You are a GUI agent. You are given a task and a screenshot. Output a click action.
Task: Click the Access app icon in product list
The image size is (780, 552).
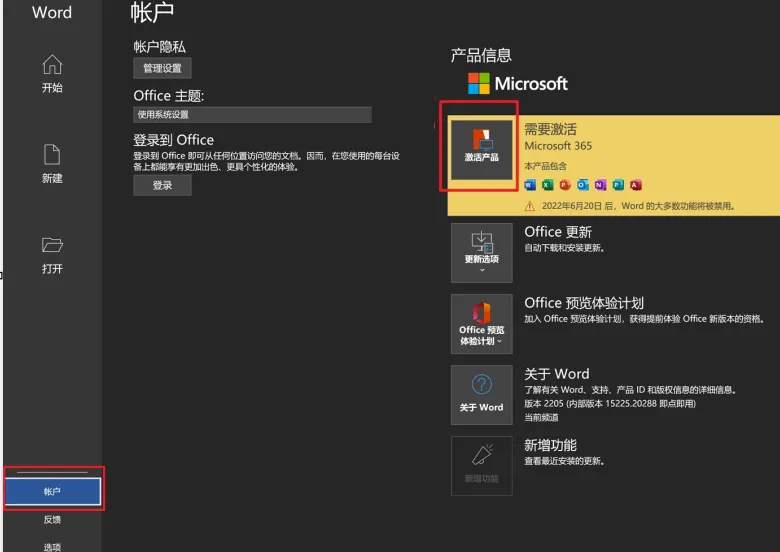[636, 185]
